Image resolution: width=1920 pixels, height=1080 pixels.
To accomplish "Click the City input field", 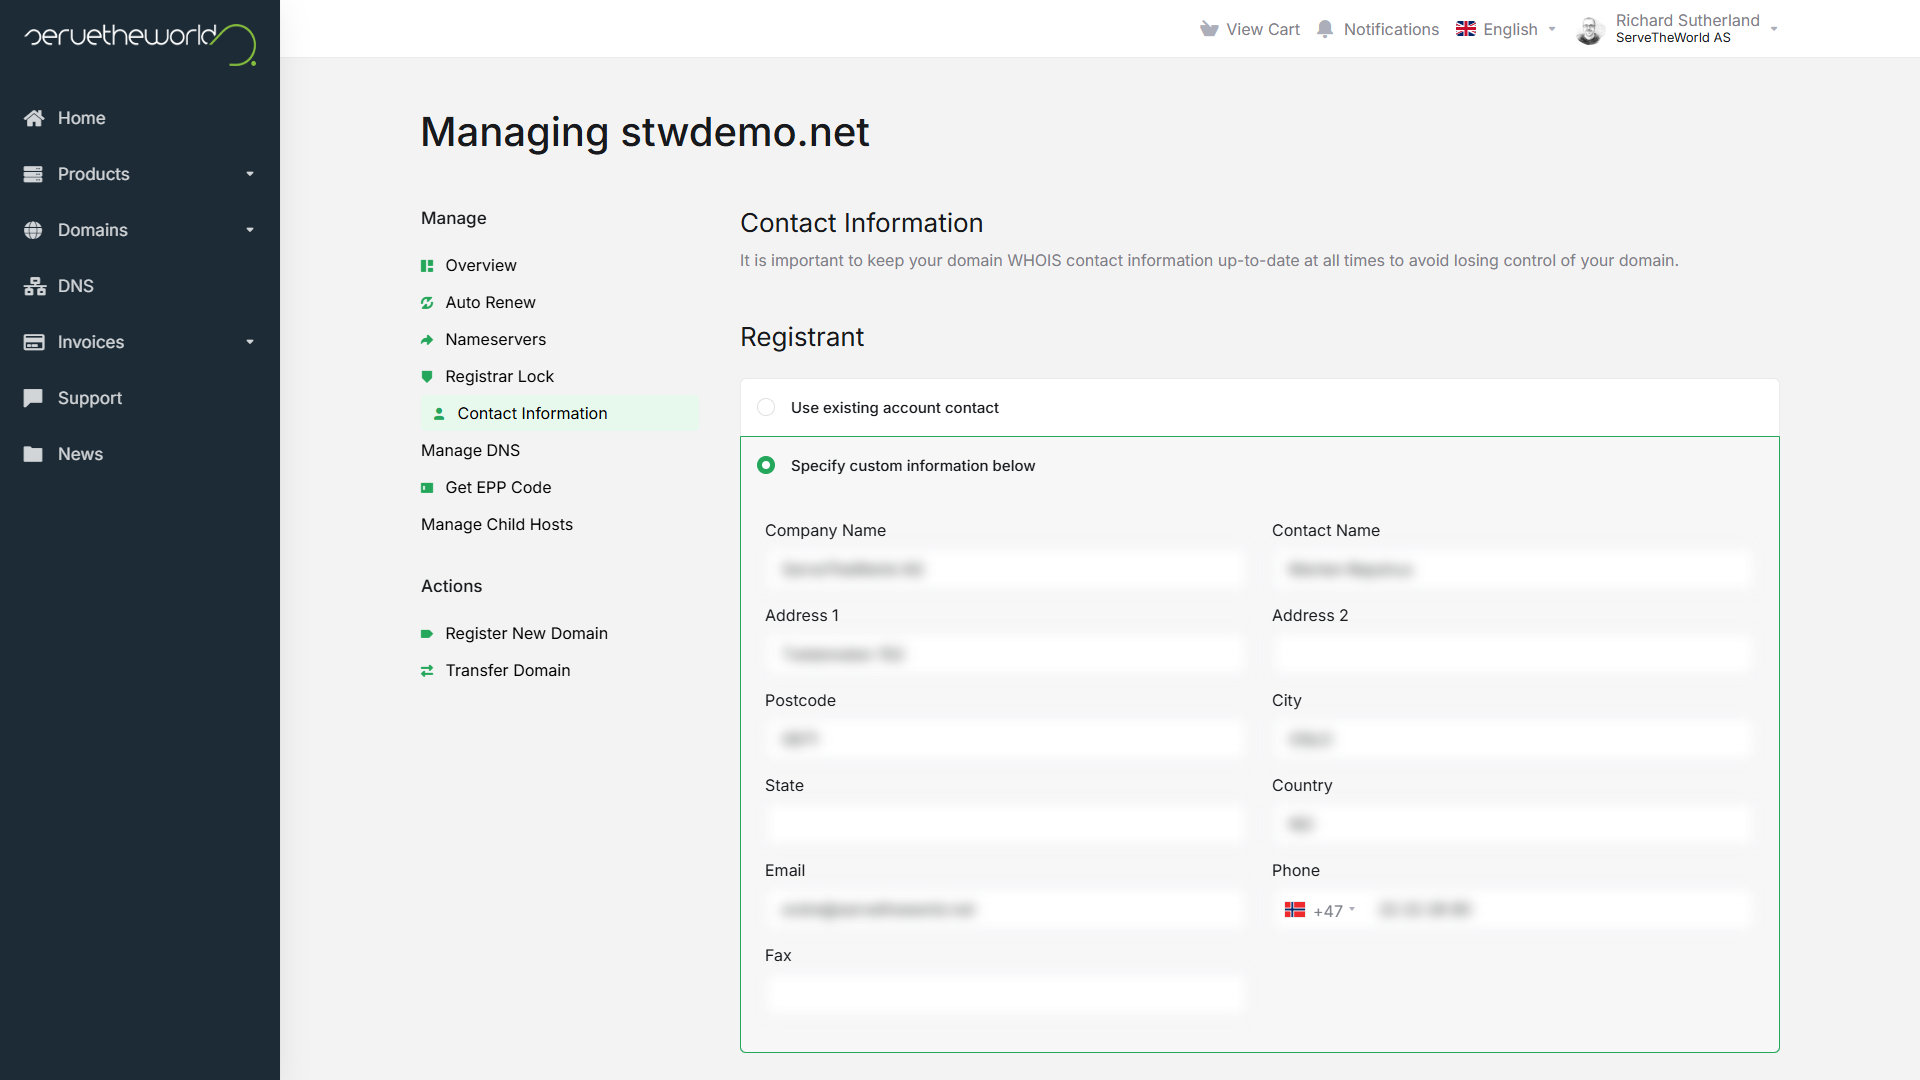I will coord(1513,740).
